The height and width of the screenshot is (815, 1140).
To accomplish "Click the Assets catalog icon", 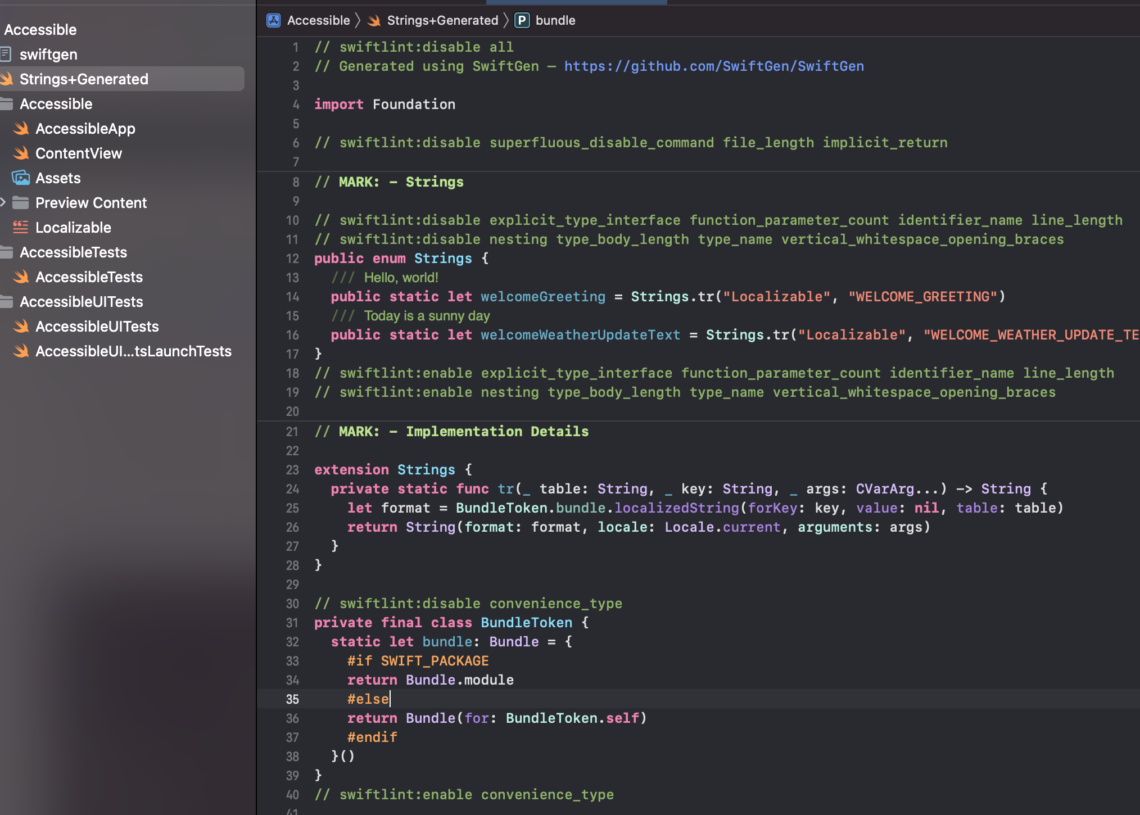I will 21,178.
